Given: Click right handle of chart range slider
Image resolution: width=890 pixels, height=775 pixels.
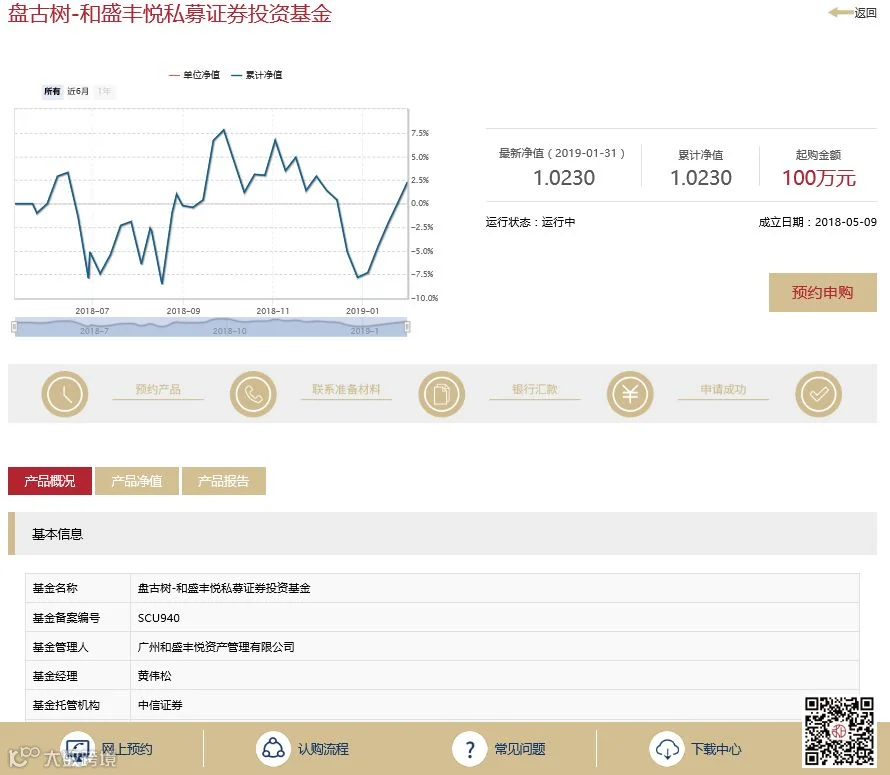Looking at the screenshot, I should pyautogui.click(x=407, y=326).
